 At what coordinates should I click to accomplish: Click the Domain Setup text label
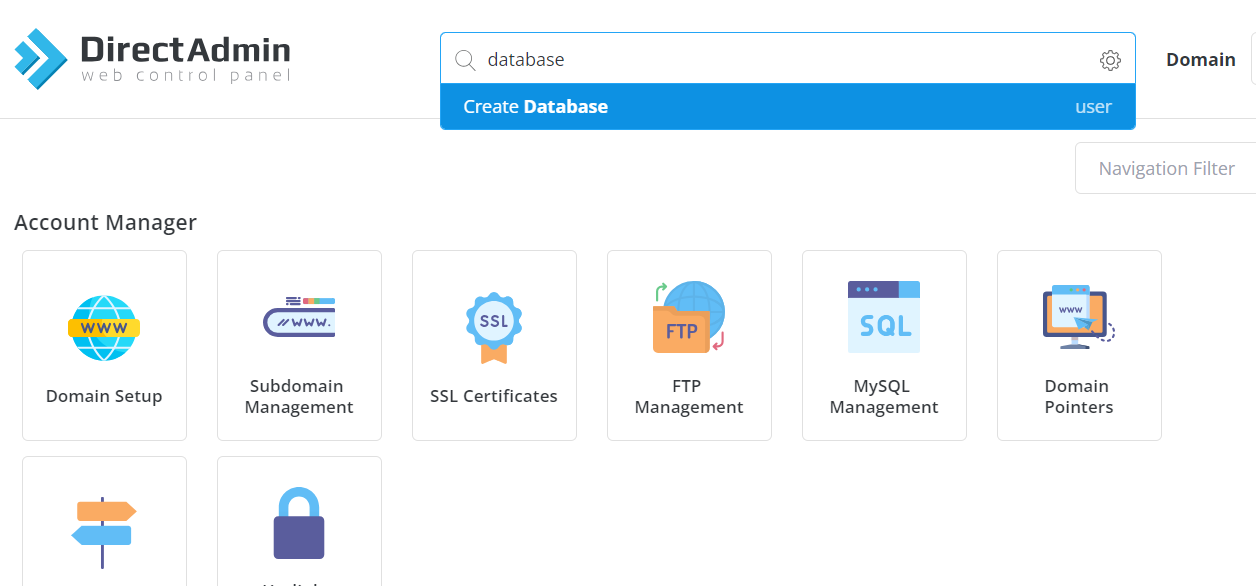click(x=104, y=396)
